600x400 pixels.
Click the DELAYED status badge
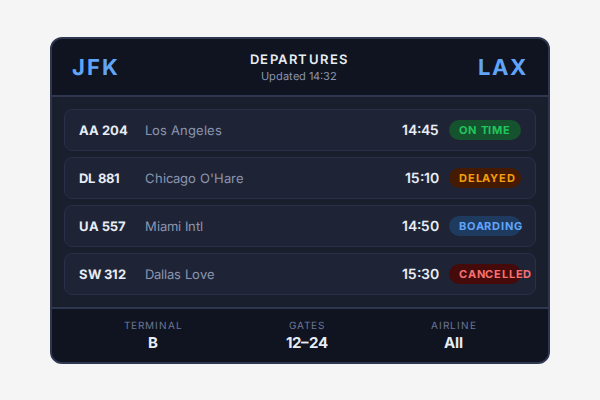click(x=485, y=178)
